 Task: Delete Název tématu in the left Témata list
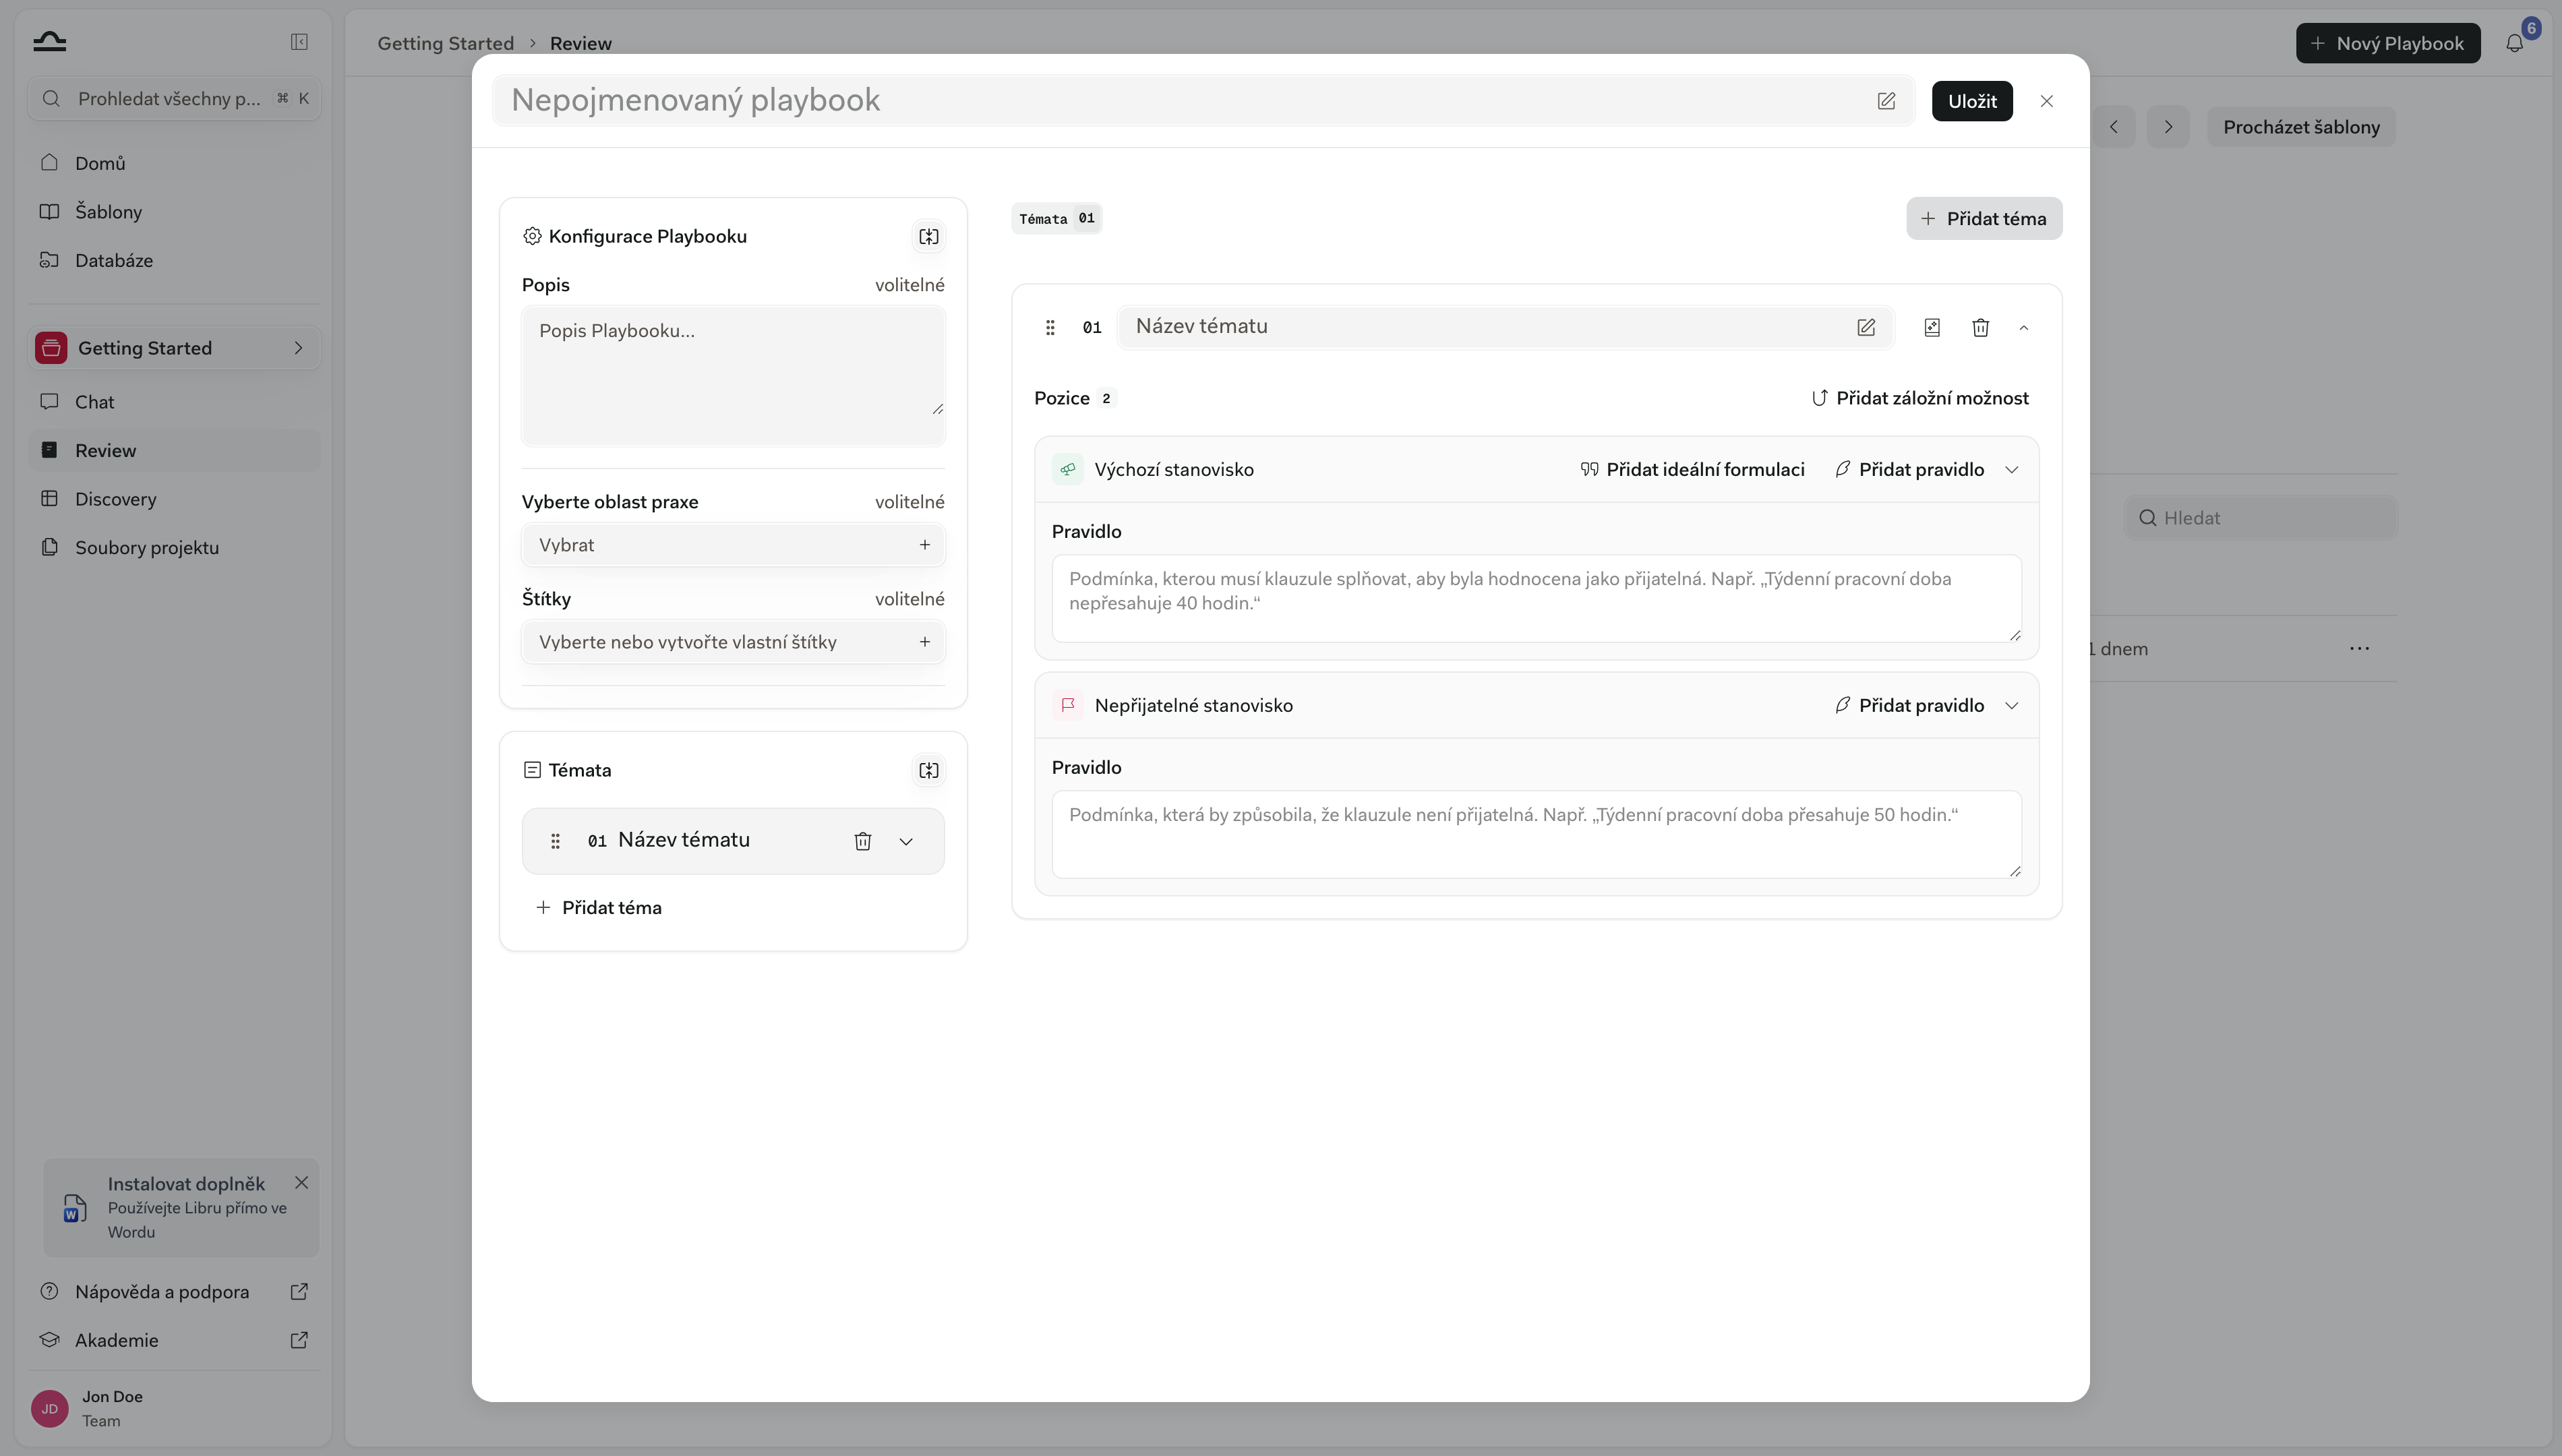863,841
